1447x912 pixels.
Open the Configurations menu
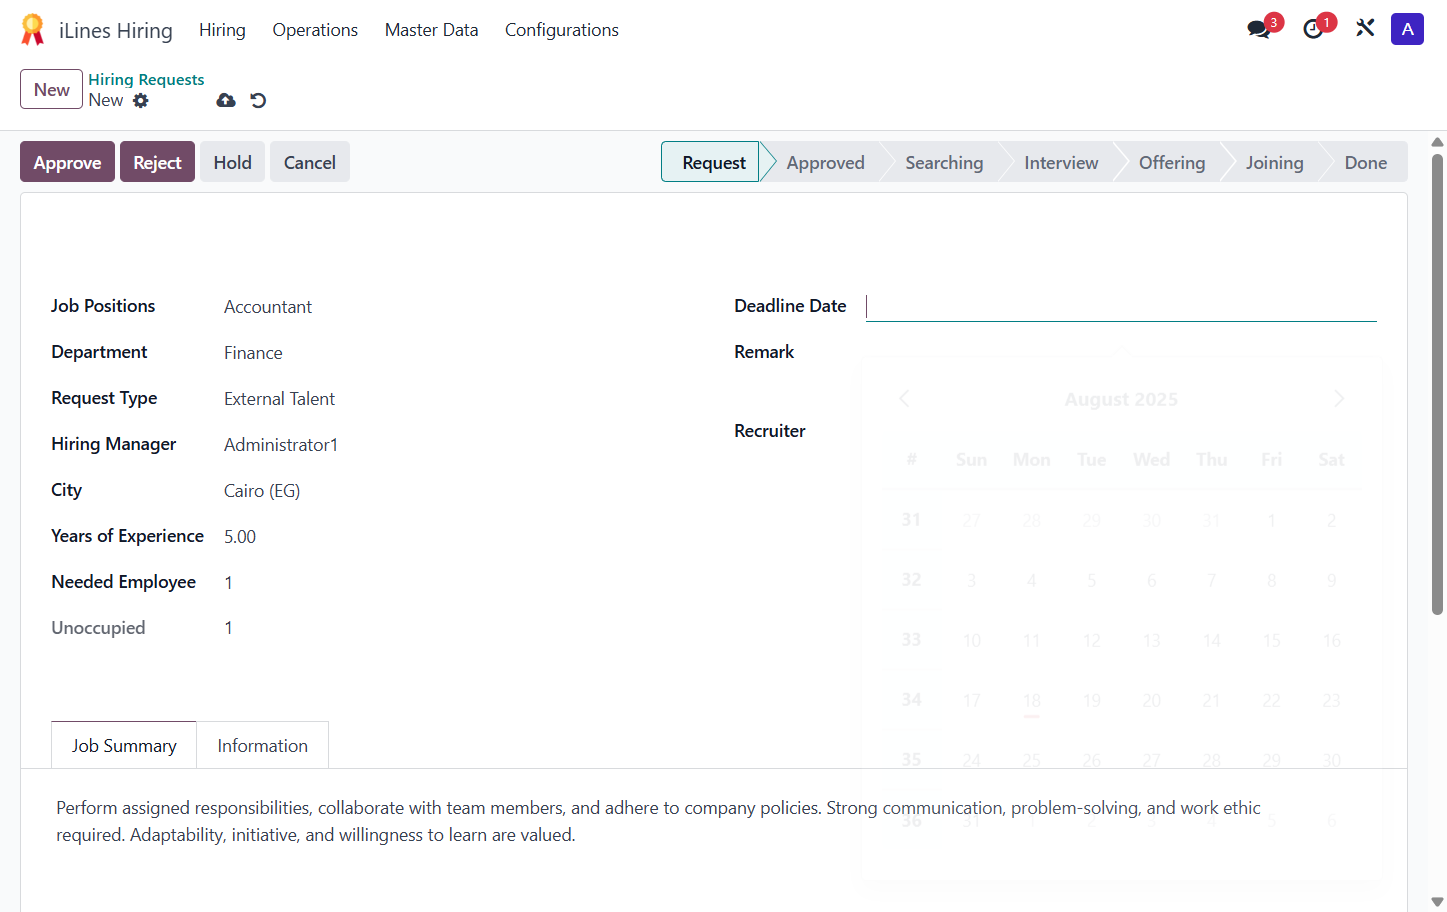coord(562,30)
